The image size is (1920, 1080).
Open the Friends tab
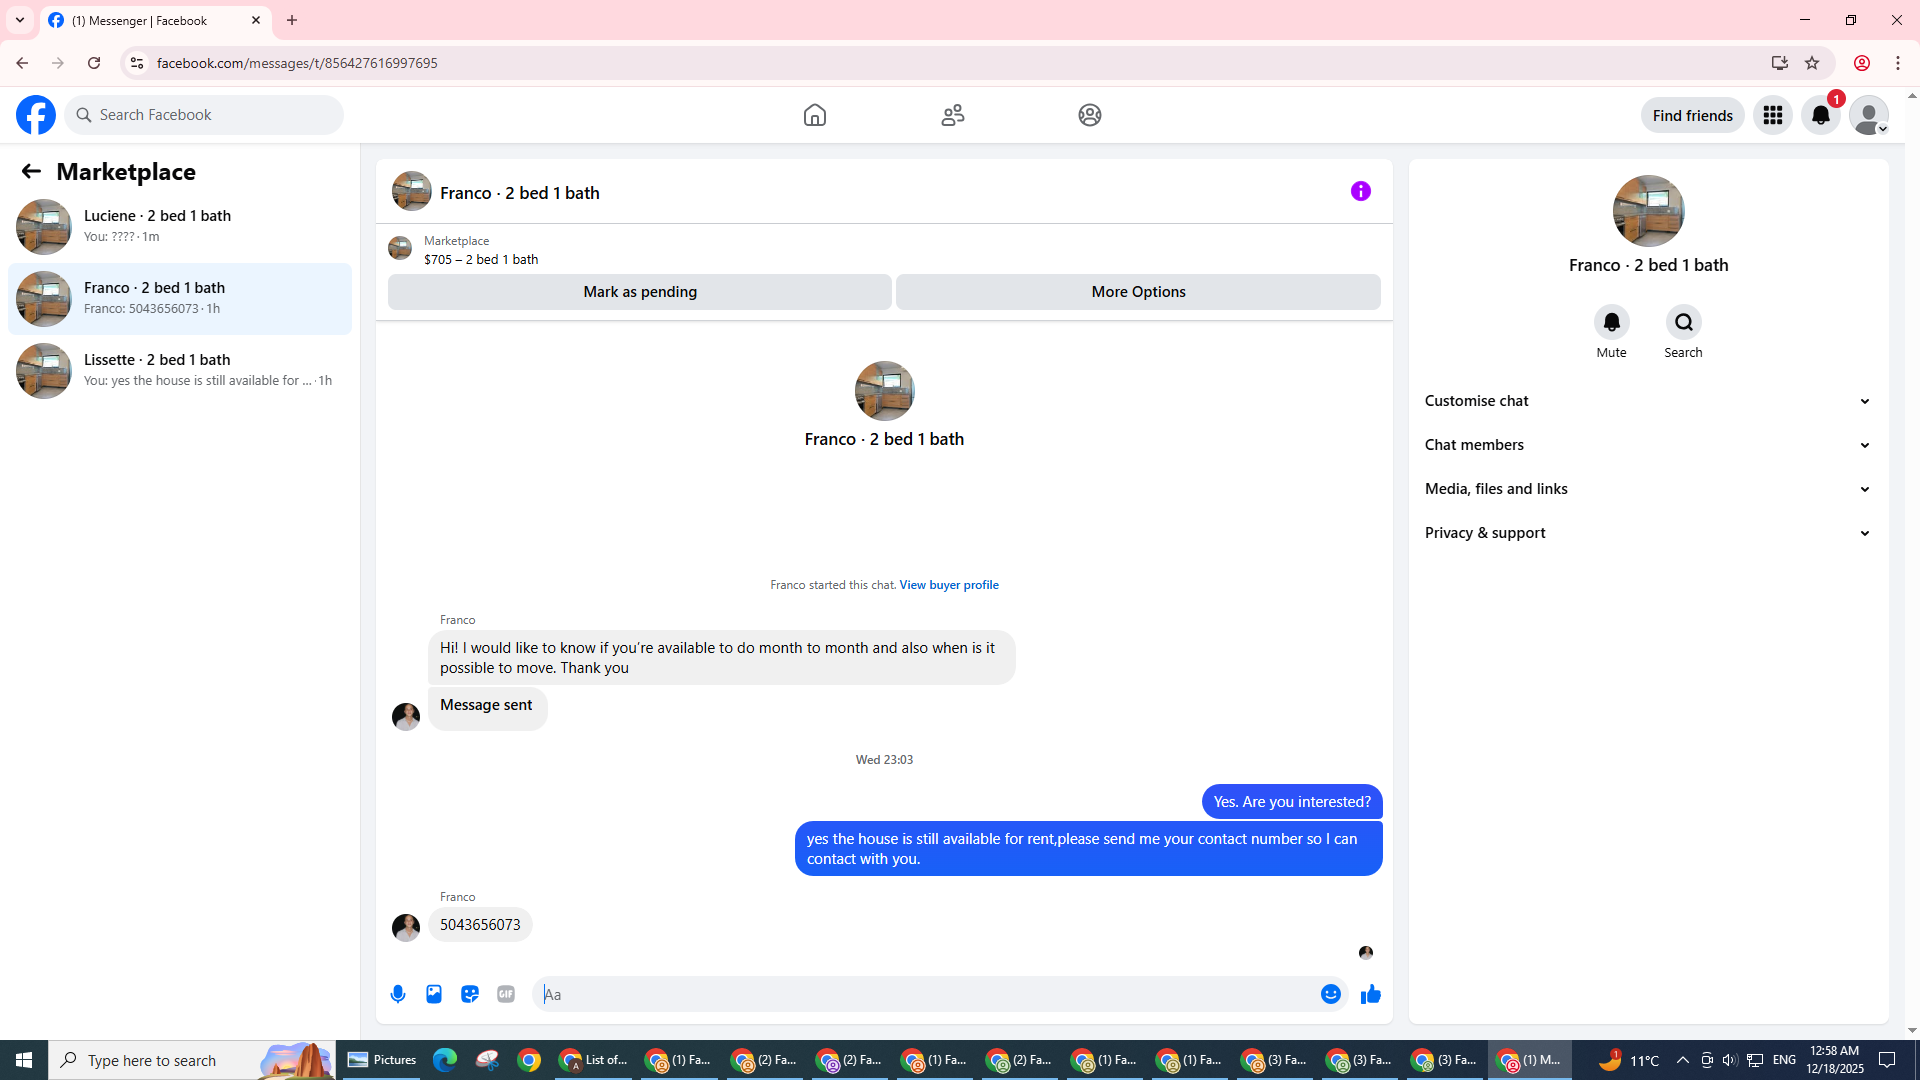click(x=952, y=115)
